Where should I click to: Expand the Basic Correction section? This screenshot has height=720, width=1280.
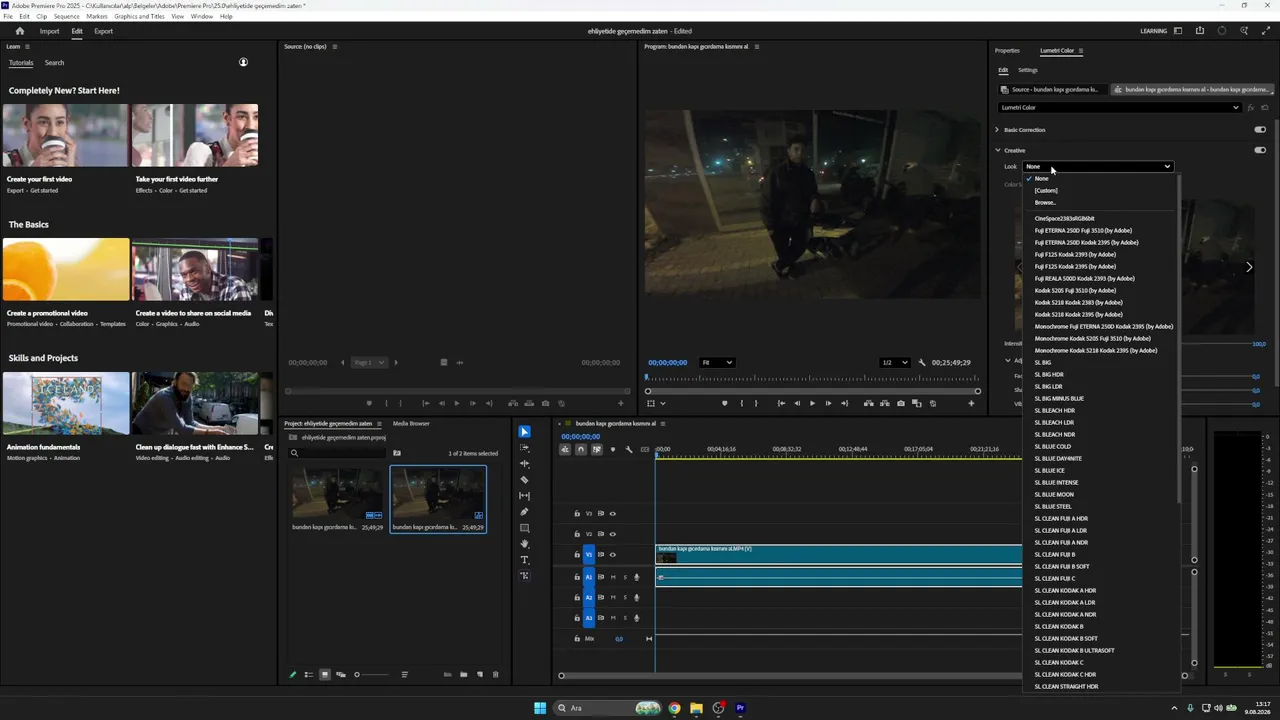coord(997,130)
